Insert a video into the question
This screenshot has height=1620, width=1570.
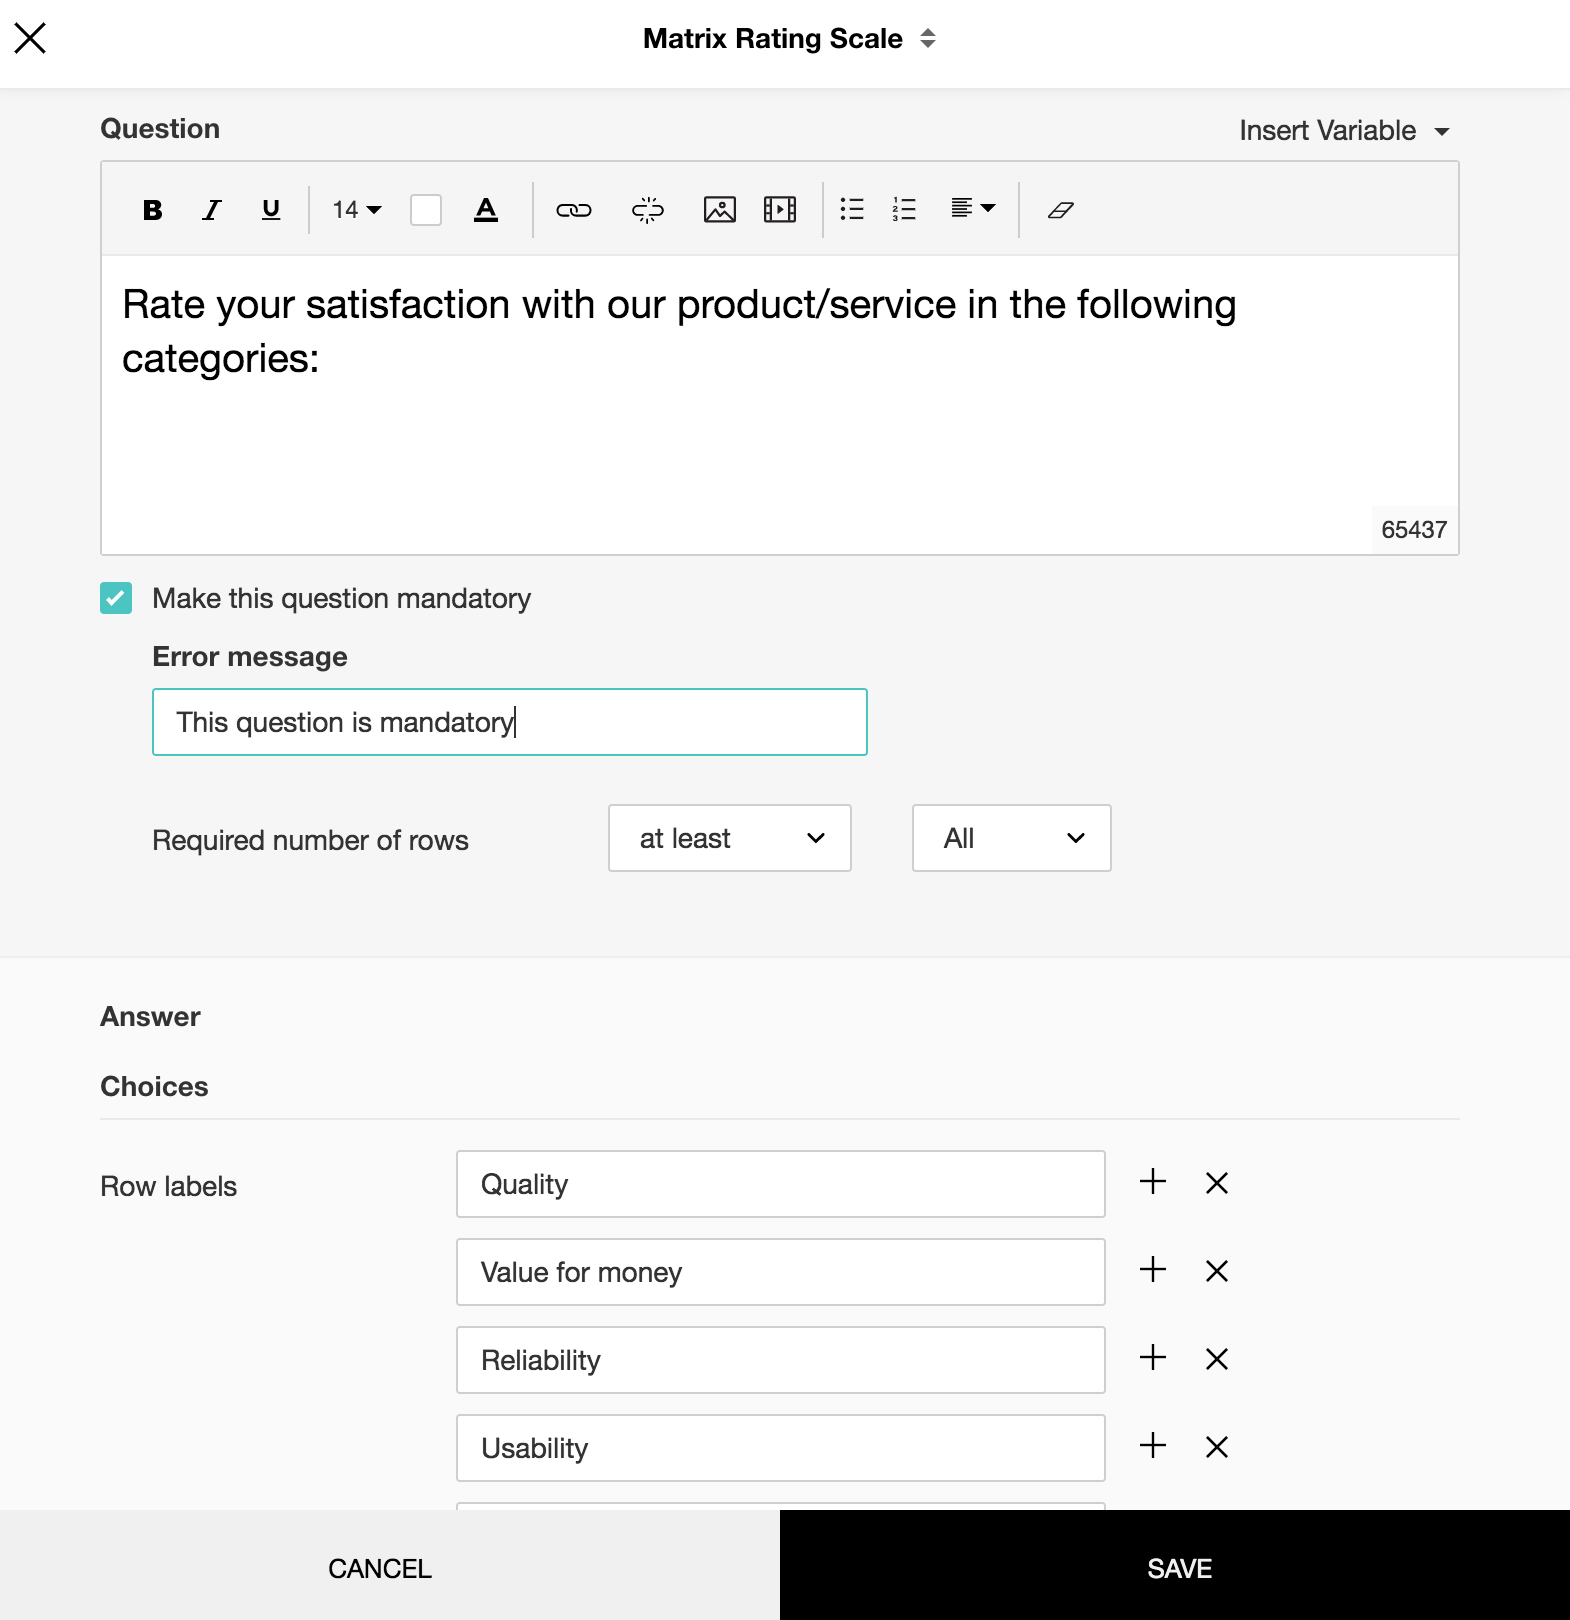tap(780, 210)
